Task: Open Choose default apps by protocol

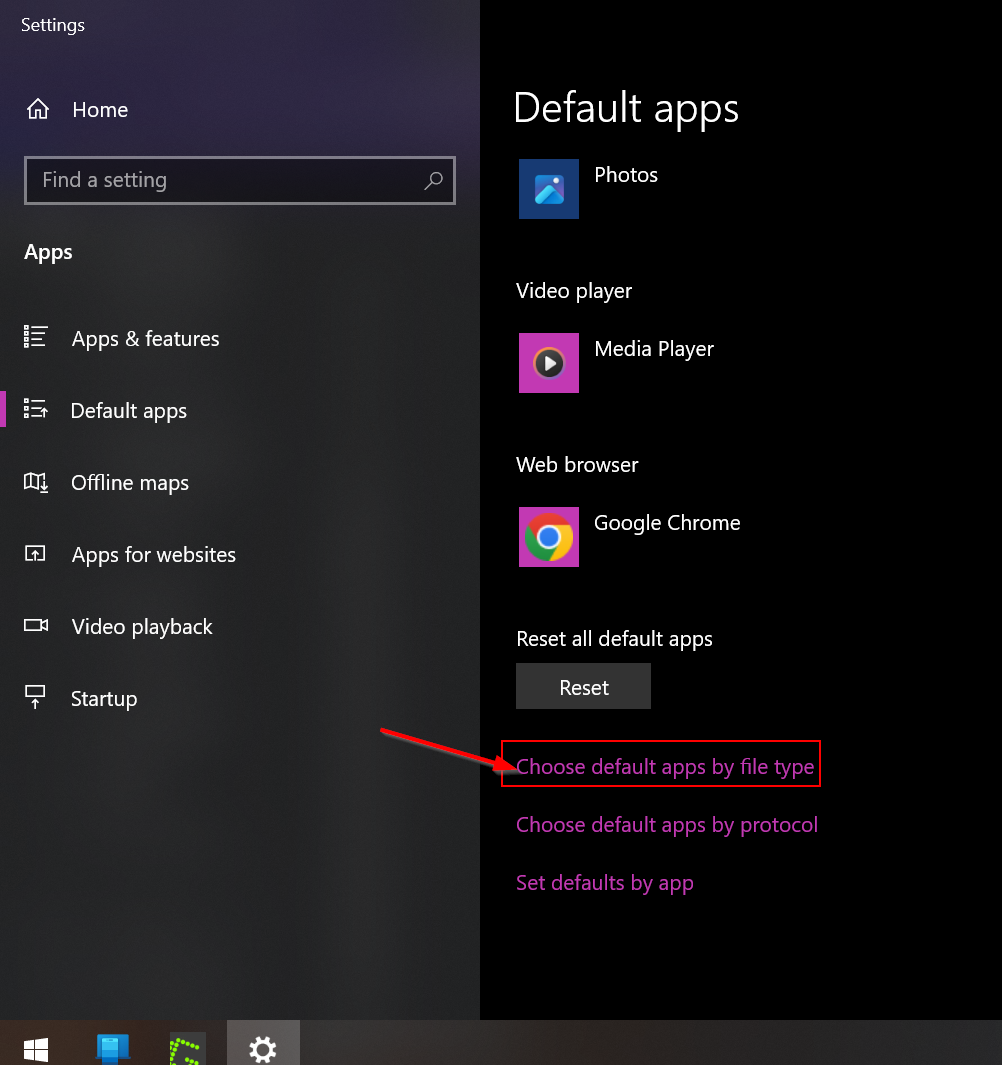Action: pyautogui.click(x=667, y=825)
